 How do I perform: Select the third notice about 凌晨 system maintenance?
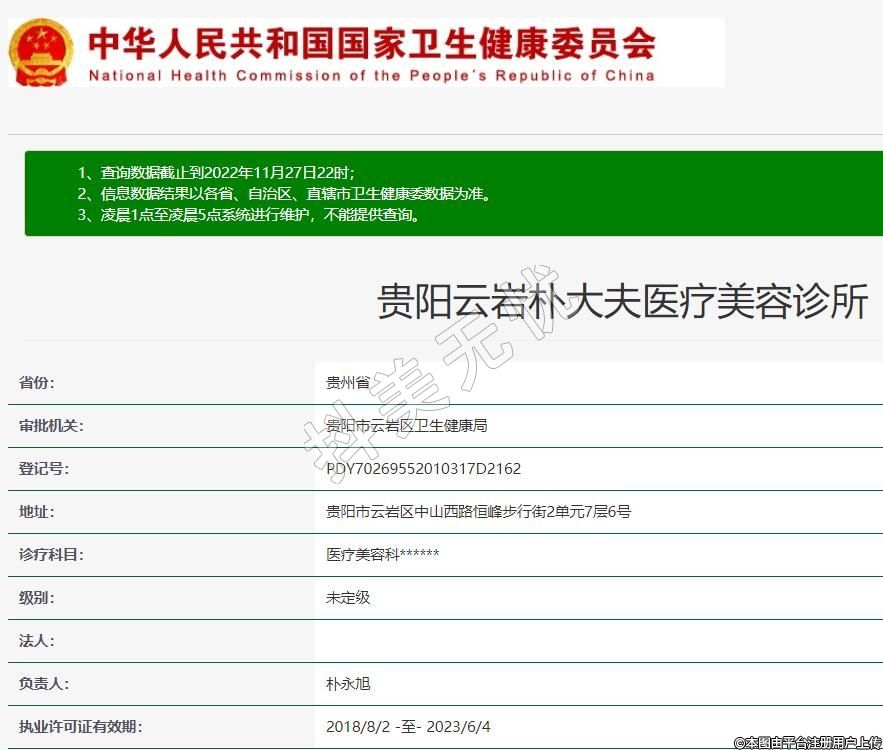[248, 214]
